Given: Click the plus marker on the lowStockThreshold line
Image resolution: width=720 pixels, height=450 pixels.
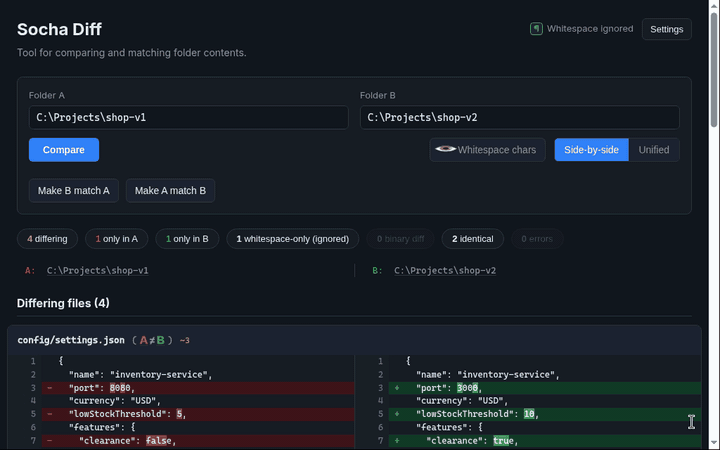Looking at the screenshot, I should (397, 414).
